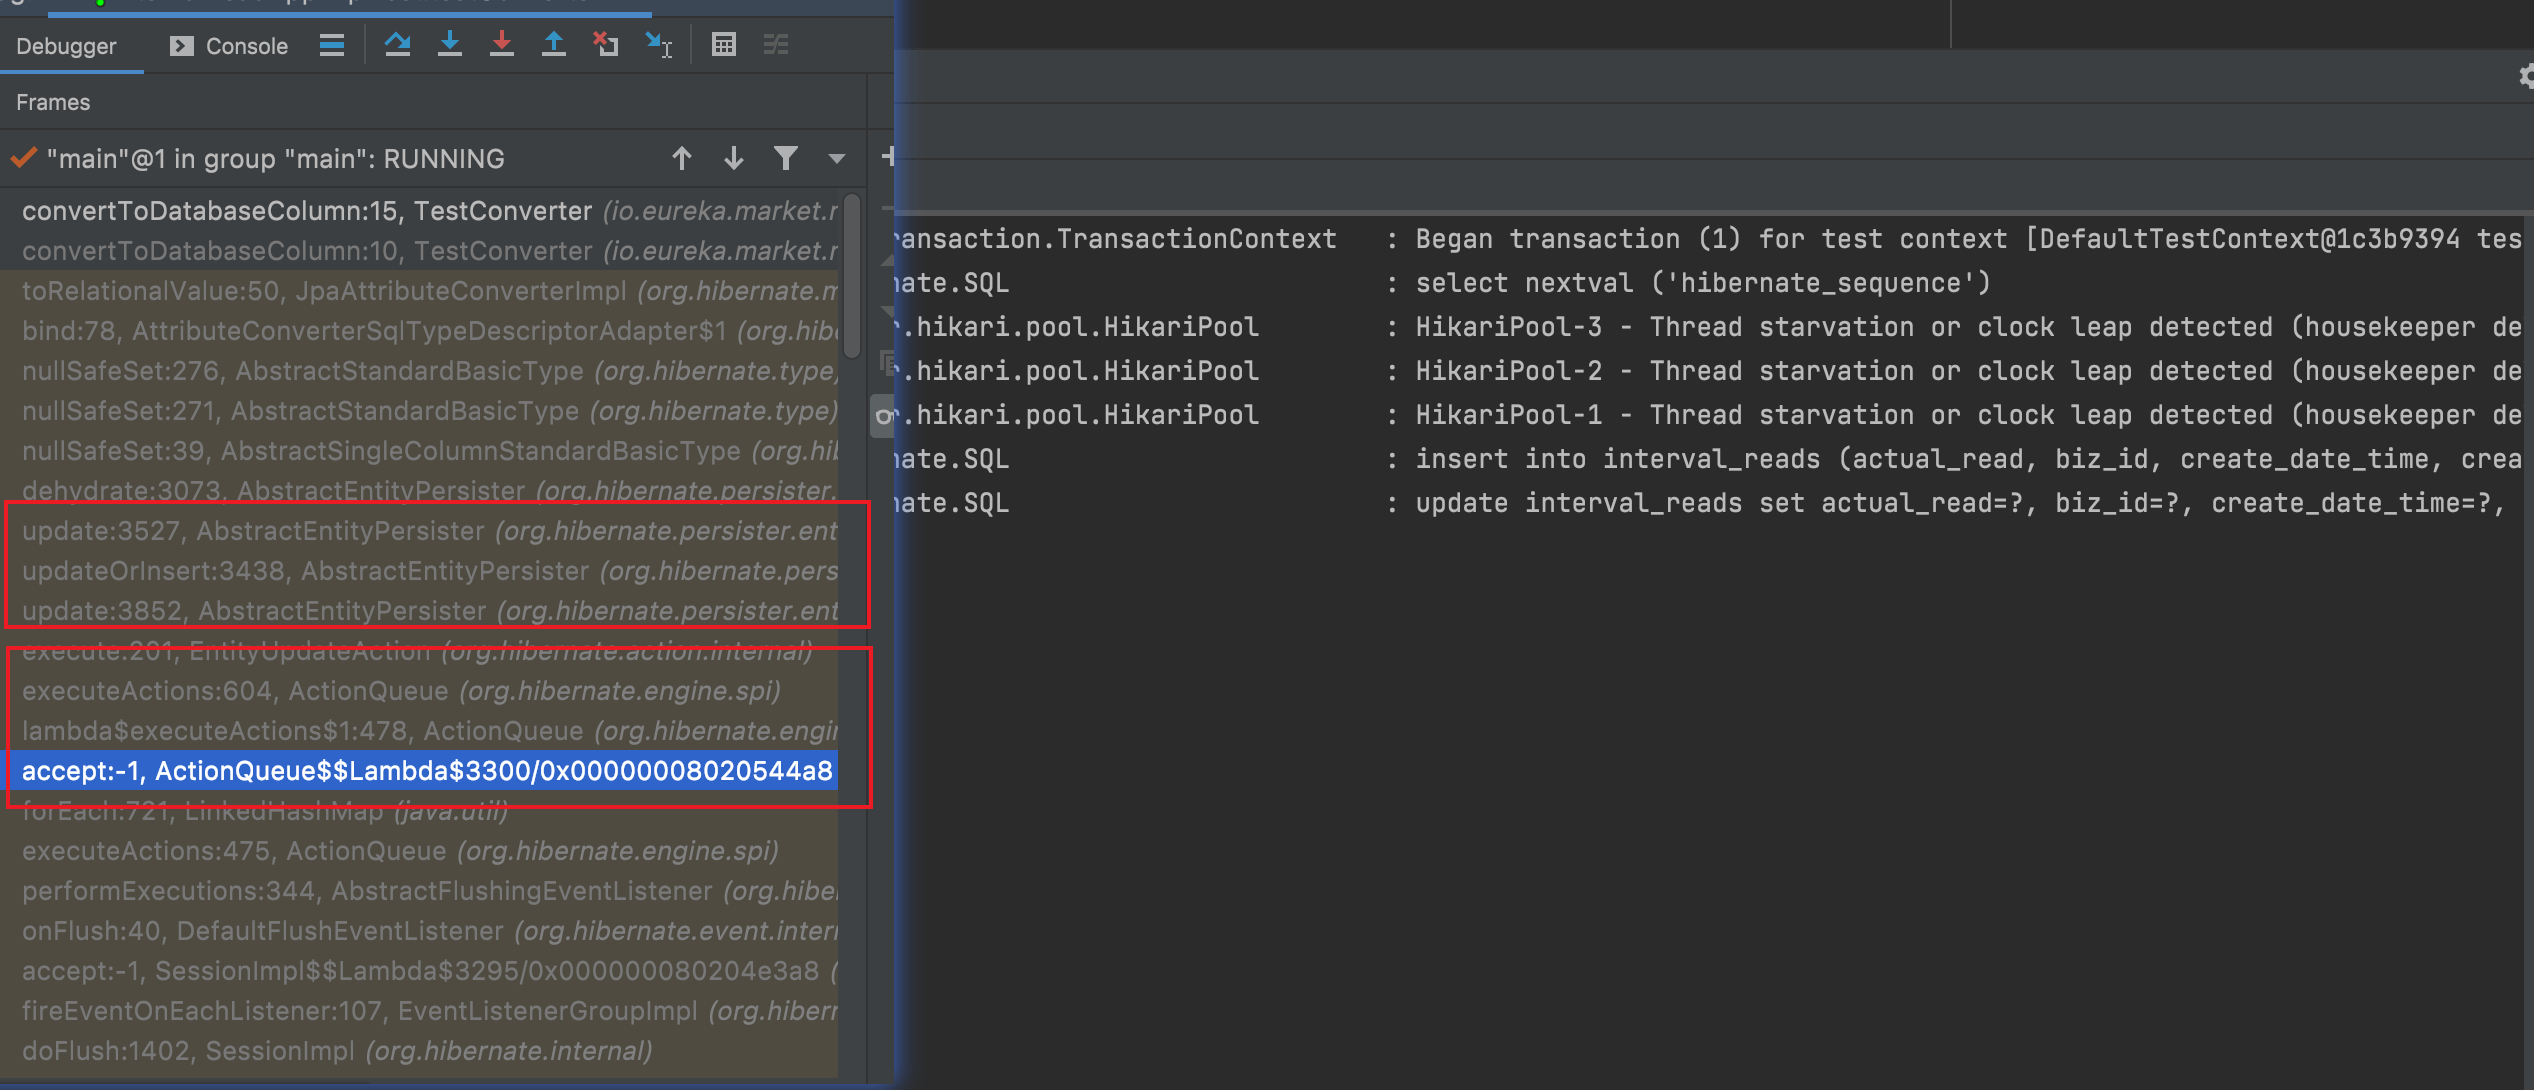Image resolution: width=2534 pixels, height=1090 pixels.
Task: Select the doFlush:1402 SessionImpl frame
Action: (336, 1051)
